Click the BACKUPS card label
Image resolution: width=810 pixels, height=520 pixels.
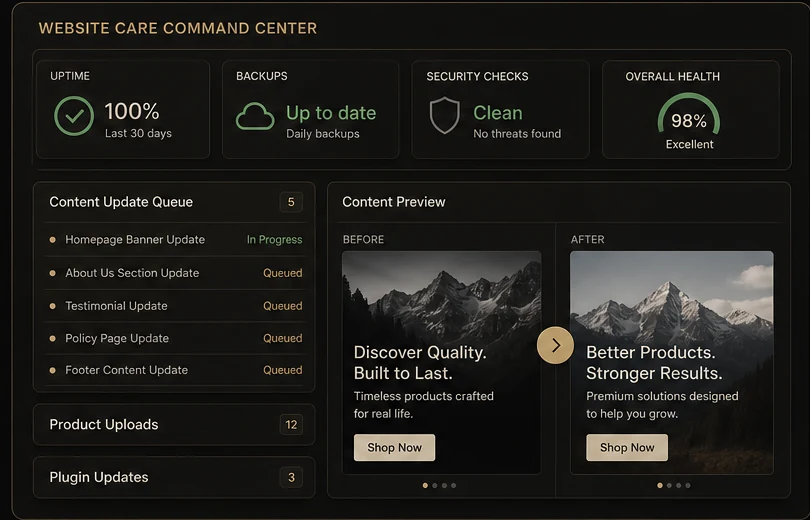pos(262,76)
